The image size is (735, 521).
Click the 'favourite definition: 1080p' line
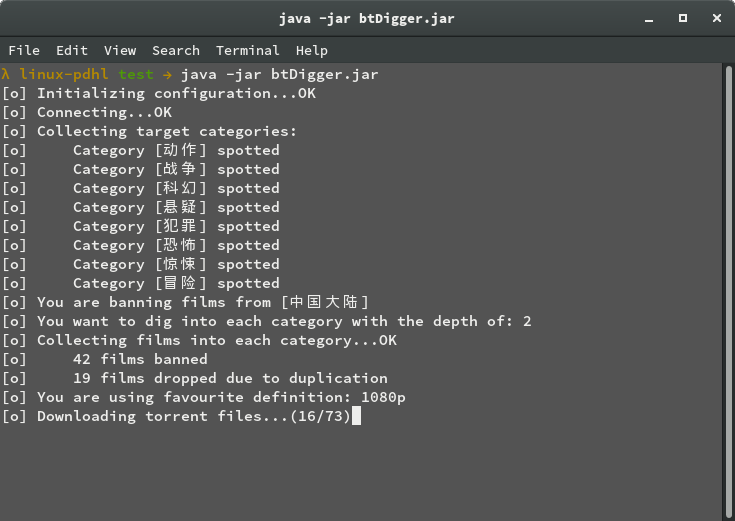pyautogui.click(x=204, y=397)
